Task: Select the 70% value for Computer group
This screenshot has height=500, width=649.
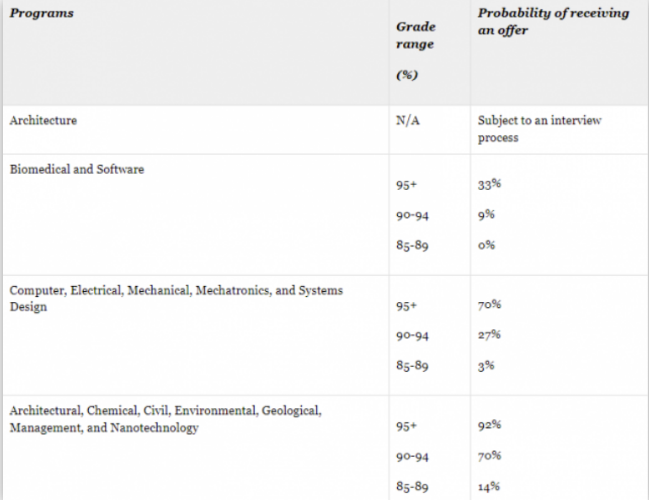Action: tap(489, 305)
